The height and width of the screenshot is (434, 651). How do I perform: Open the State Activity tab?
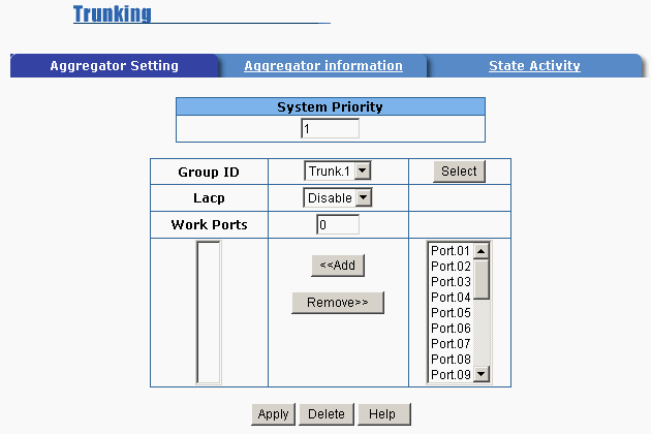[534, 66]
